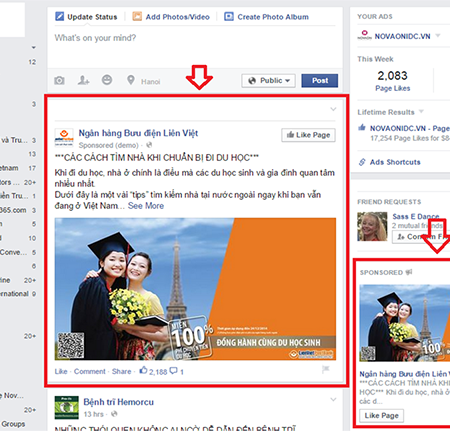Screen dimensions: 450x431
Task: Expand left sidebar dropdown arrow
Action: (x=33, y=47)
